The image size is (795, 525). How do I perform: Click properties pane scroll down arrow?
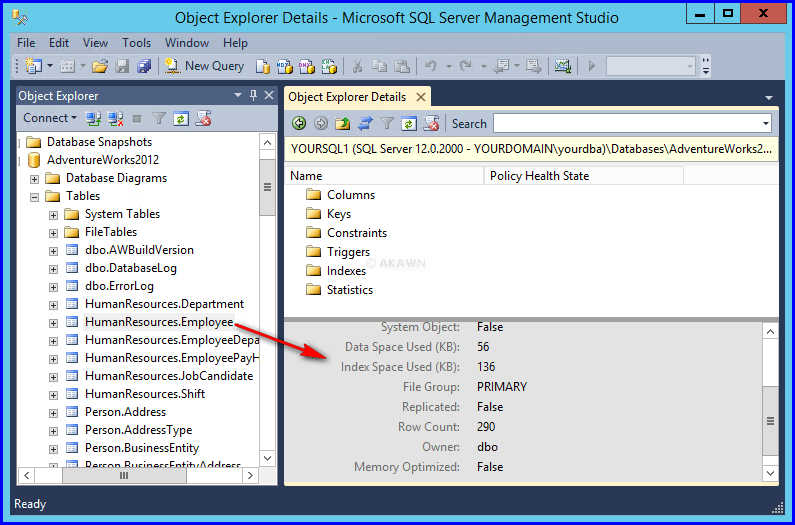[770, 473]
